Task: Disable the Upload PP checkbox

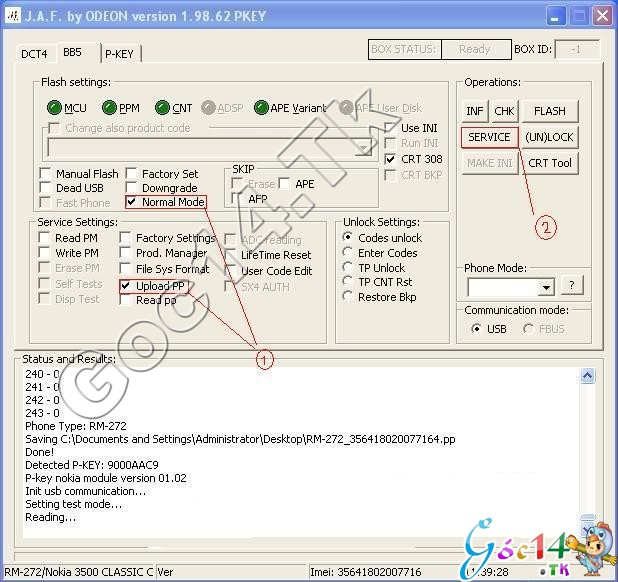Action: click(x=126, y=286)
